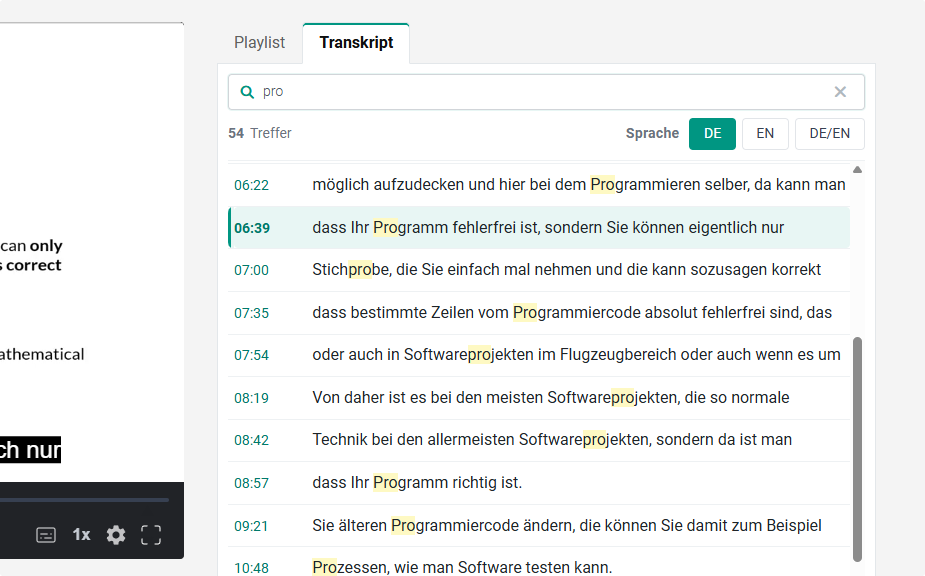Click the transcript search field
This screenshot has width=925, height=576.
546,92
